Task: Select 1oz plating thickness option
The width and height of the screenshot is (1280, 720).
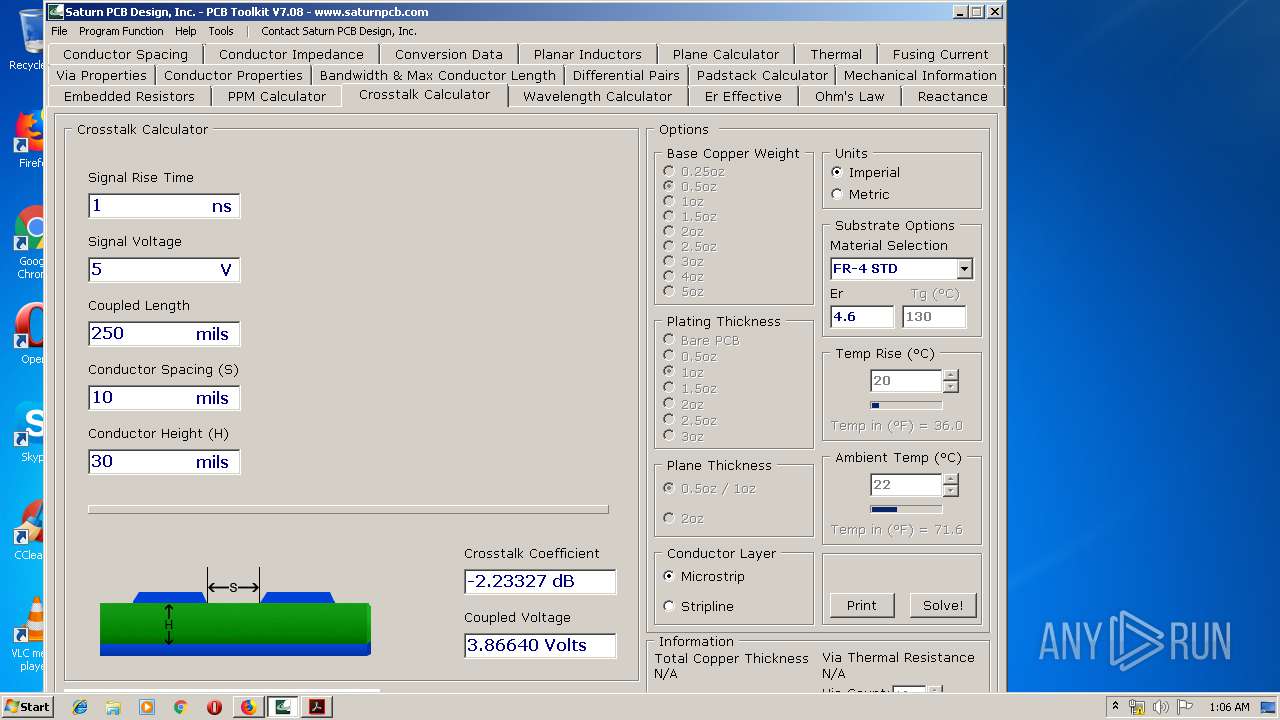Action: coord(669,372)
